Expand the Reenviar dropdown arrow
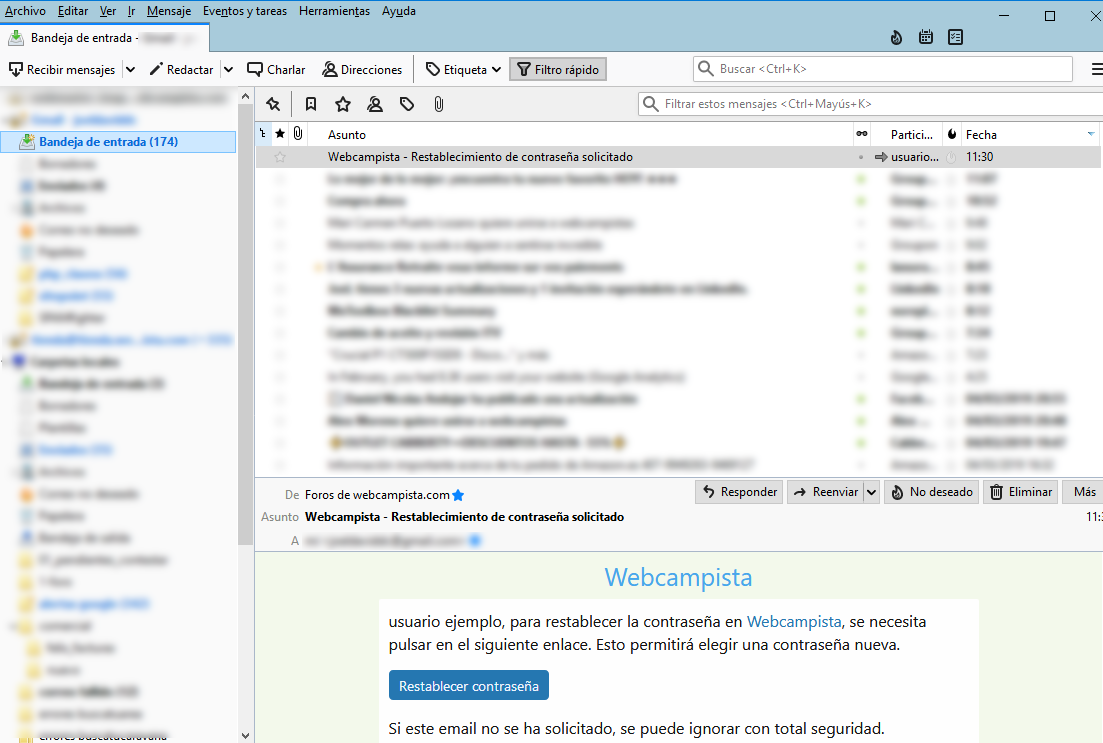Image resolution: width=1103 pixels, height=743 pixels. pos(872,492)
